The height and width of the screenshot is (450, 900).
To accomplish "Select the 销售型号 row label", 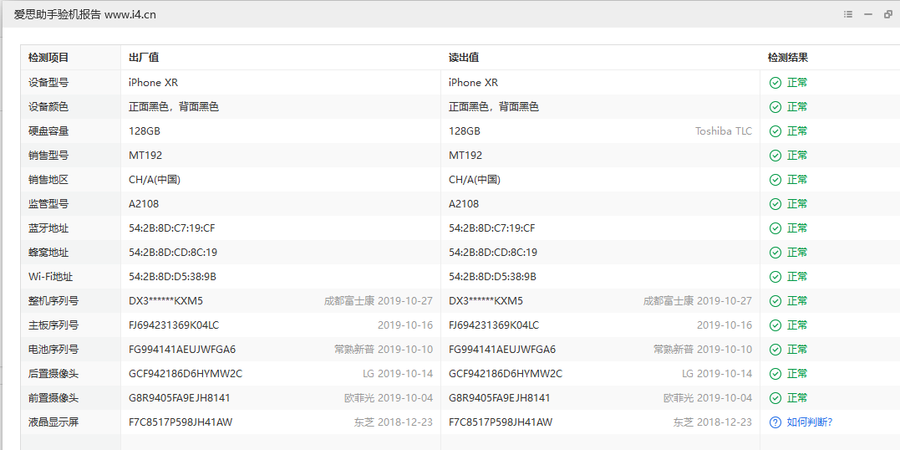I will pyautogui.click(x=49, y=156).
